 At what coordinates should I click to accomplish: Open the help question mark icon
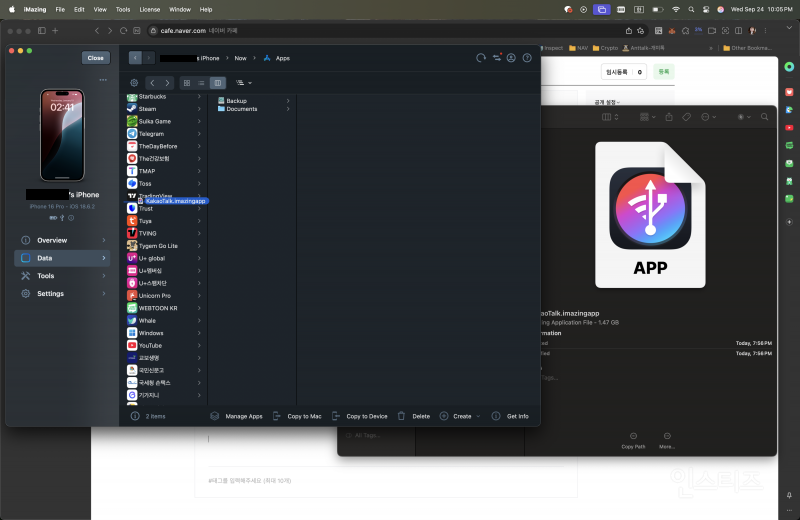[x=527, y=58]
